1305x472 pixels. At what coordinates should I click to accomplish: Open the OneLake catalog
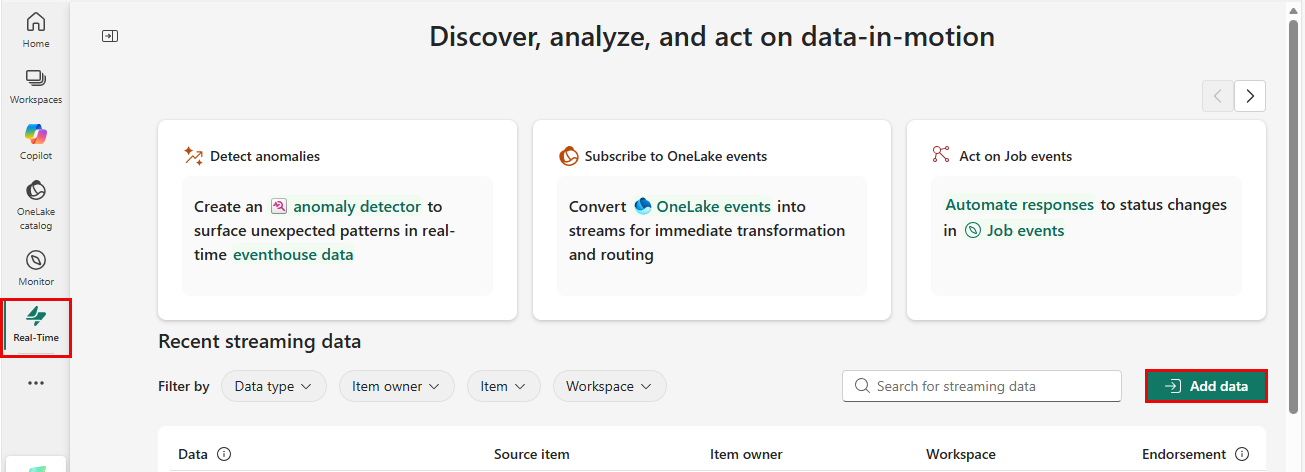click(x=36, y=203)
